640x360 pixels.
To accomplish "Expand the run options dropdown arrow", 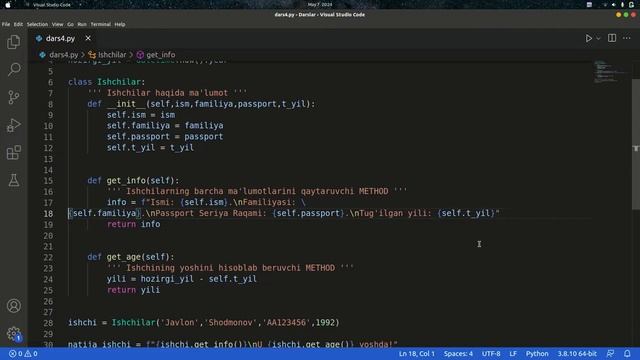I will click(598, 38).
